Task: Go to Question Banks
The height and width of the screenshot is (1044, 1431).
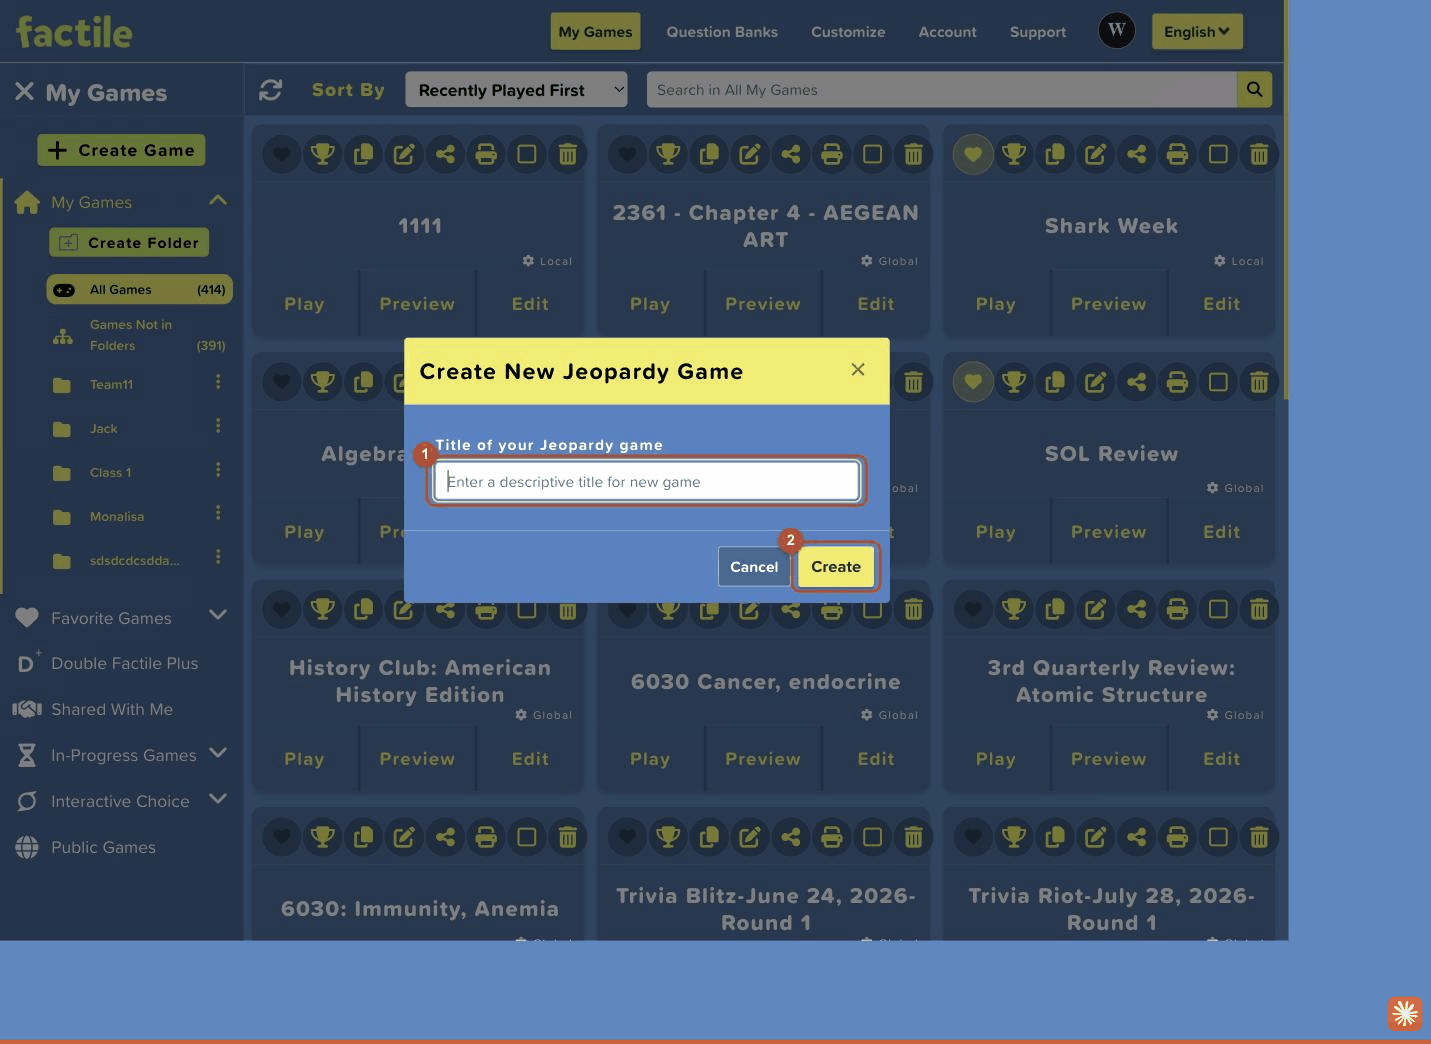Action: [722, 31]
